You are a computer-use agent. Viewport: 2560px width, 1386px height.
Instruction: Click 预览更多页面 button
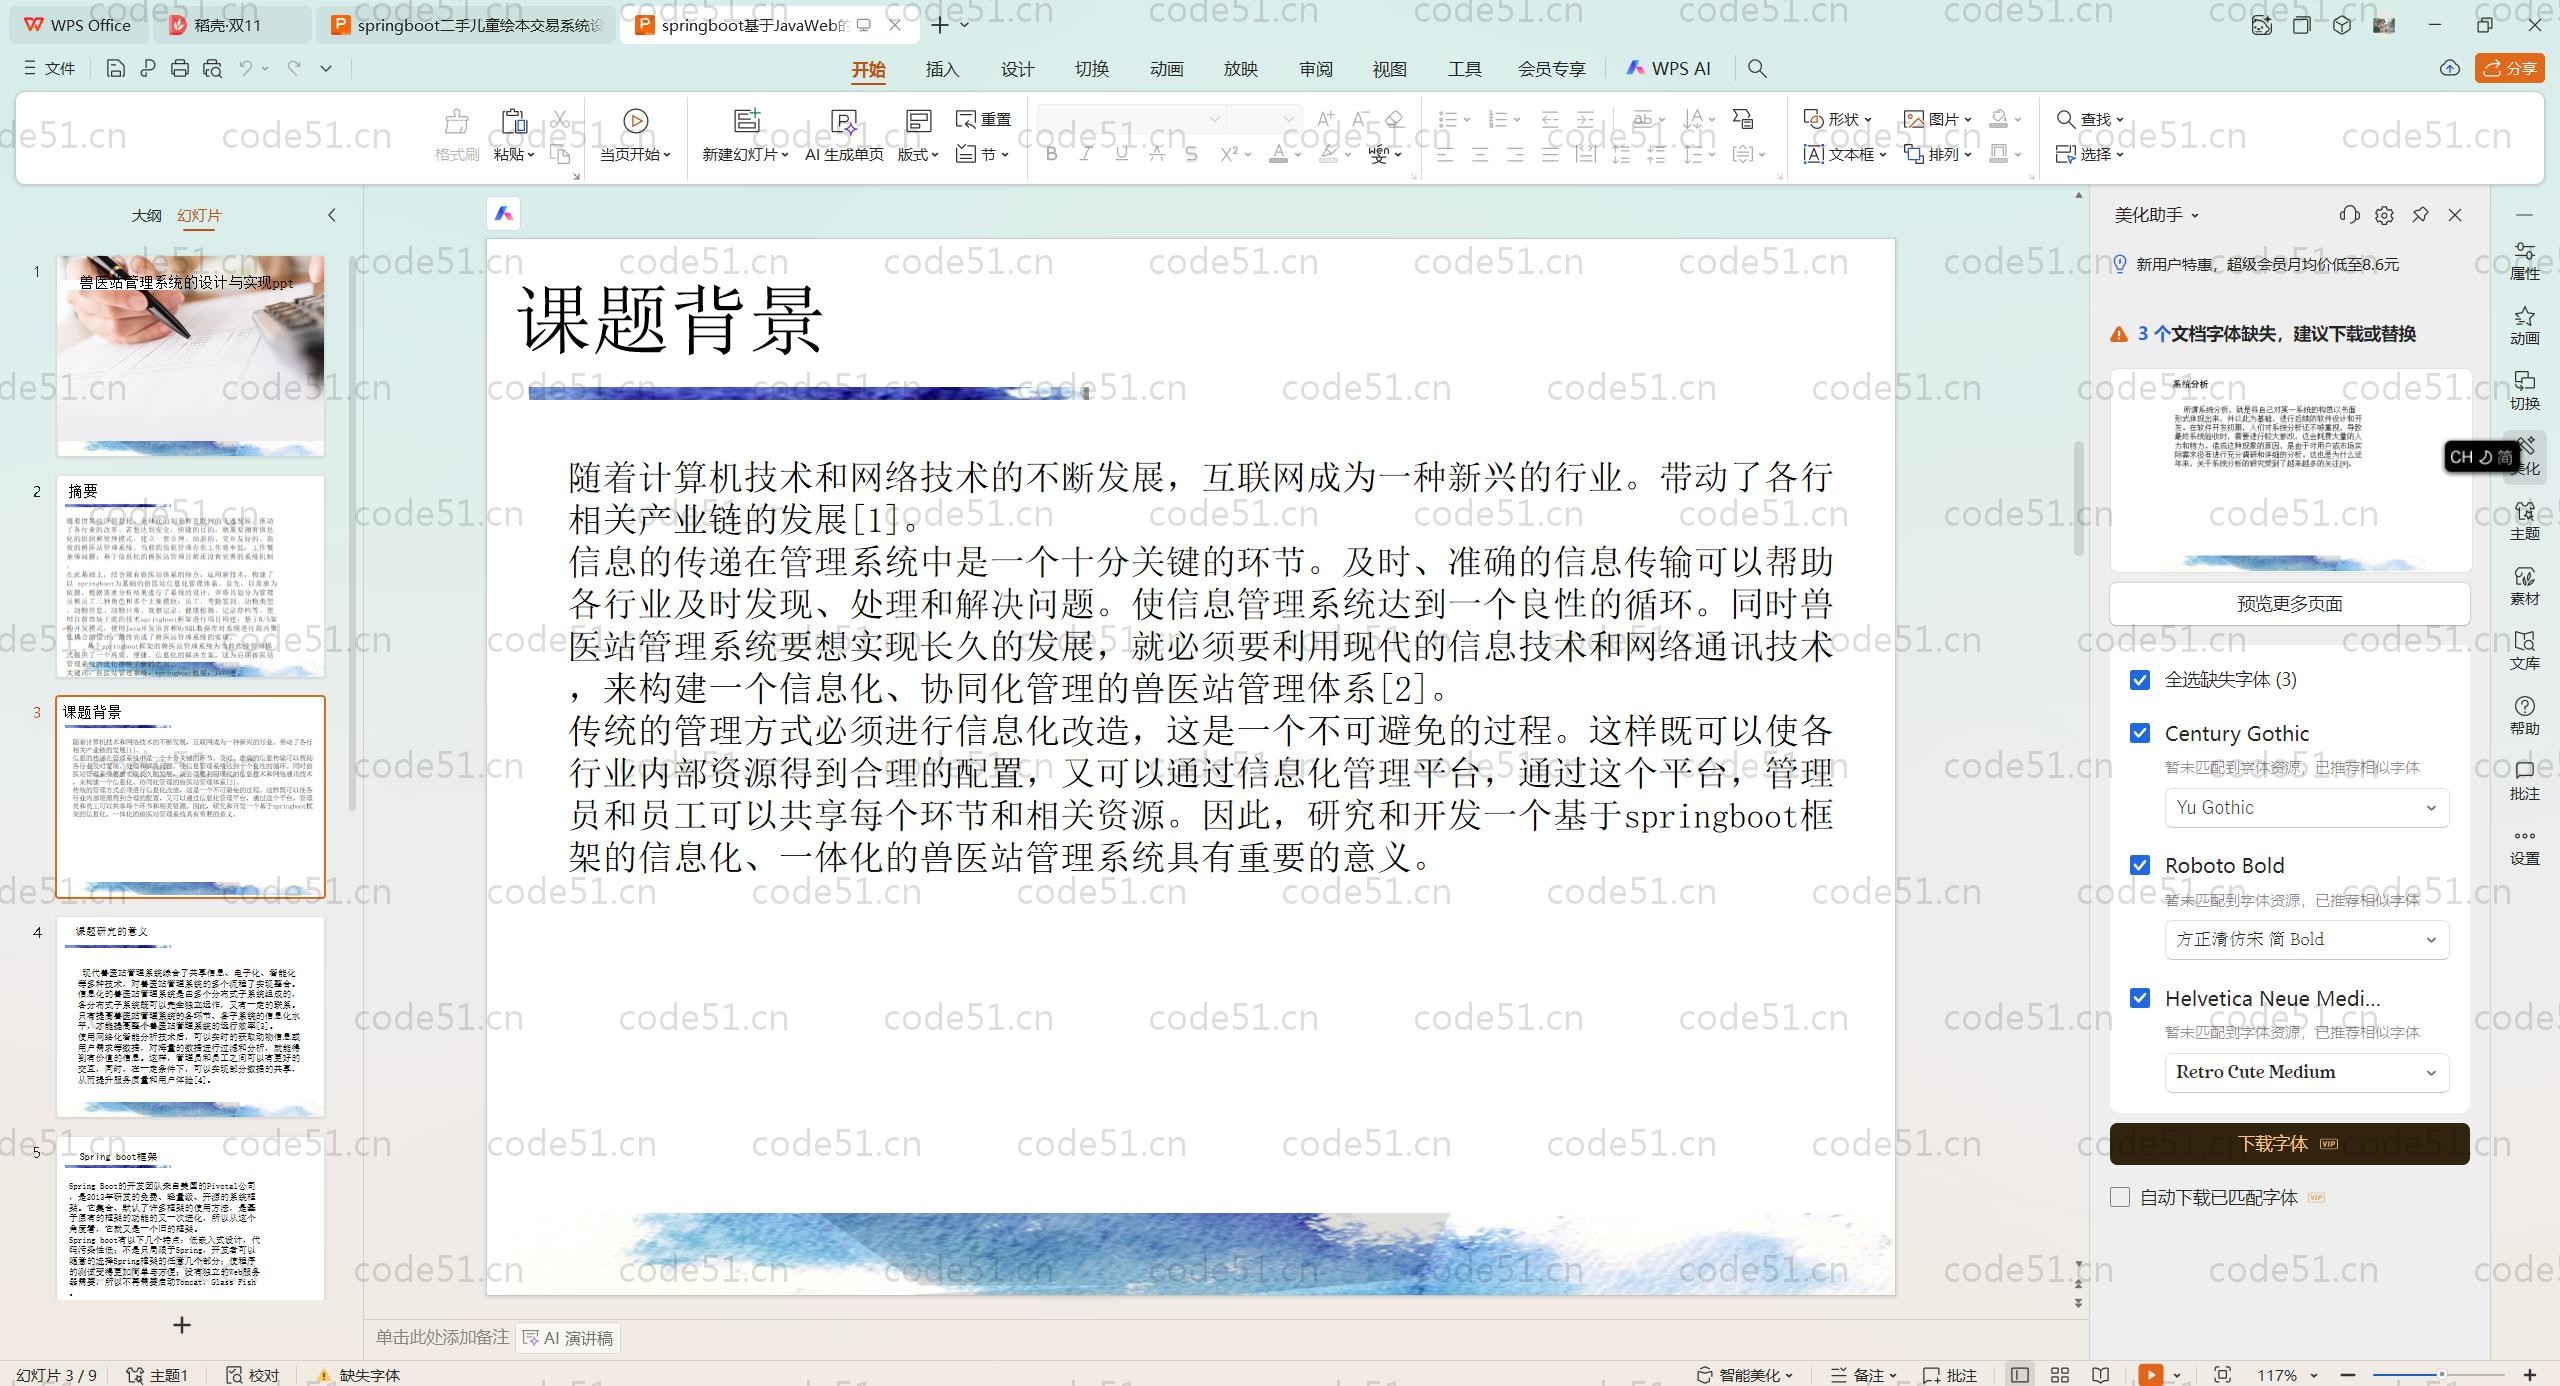2289,604
